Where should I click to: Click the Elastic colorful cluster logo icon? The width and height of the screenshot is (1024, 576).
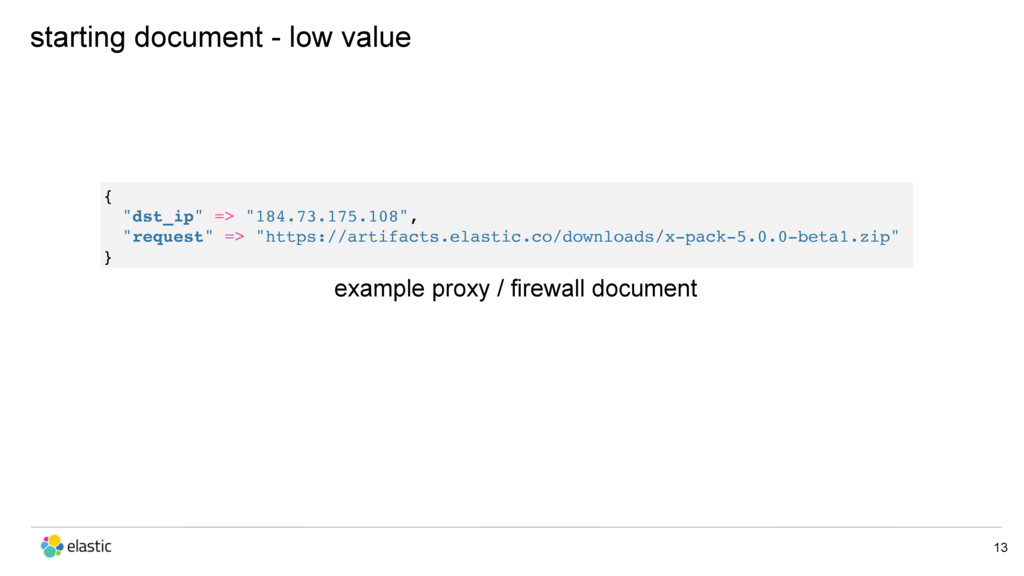(52, 546)
